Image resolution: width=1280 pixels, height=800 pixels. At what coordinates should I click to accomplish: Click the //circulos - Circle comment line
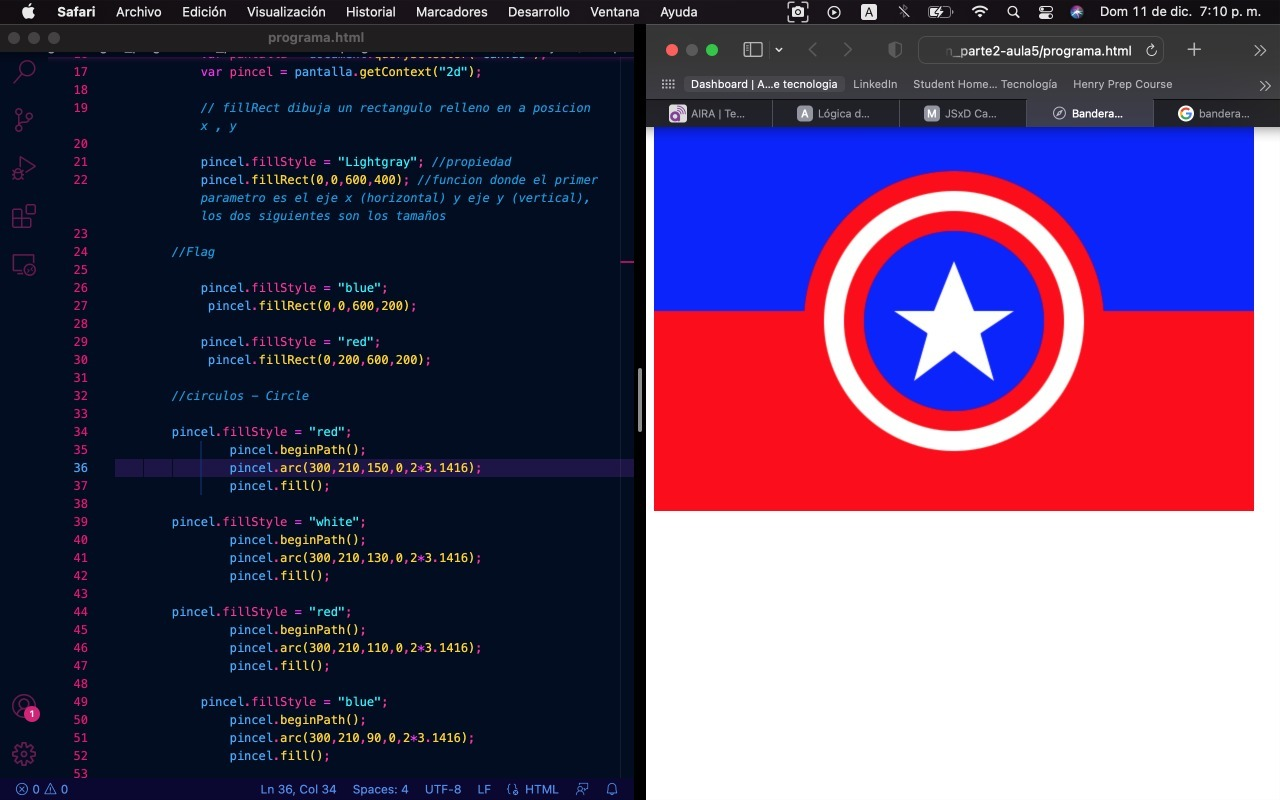[240, 396]
